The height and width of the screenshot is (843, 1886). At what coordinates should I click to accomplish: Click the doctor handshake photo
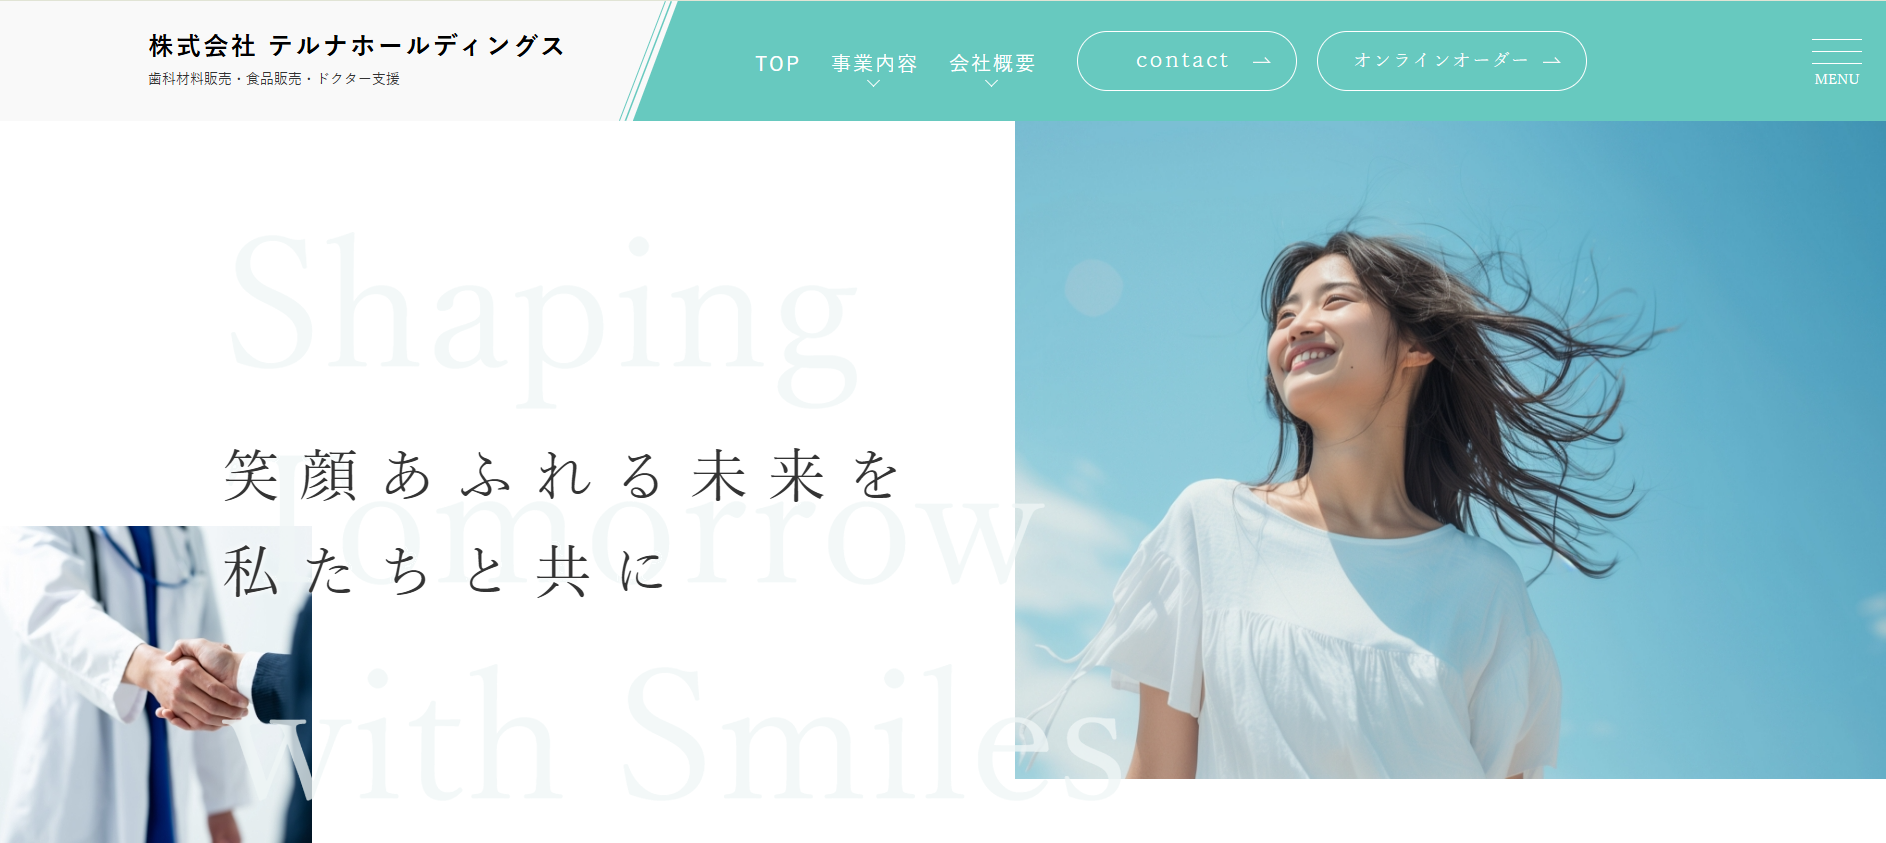(155, 684)
